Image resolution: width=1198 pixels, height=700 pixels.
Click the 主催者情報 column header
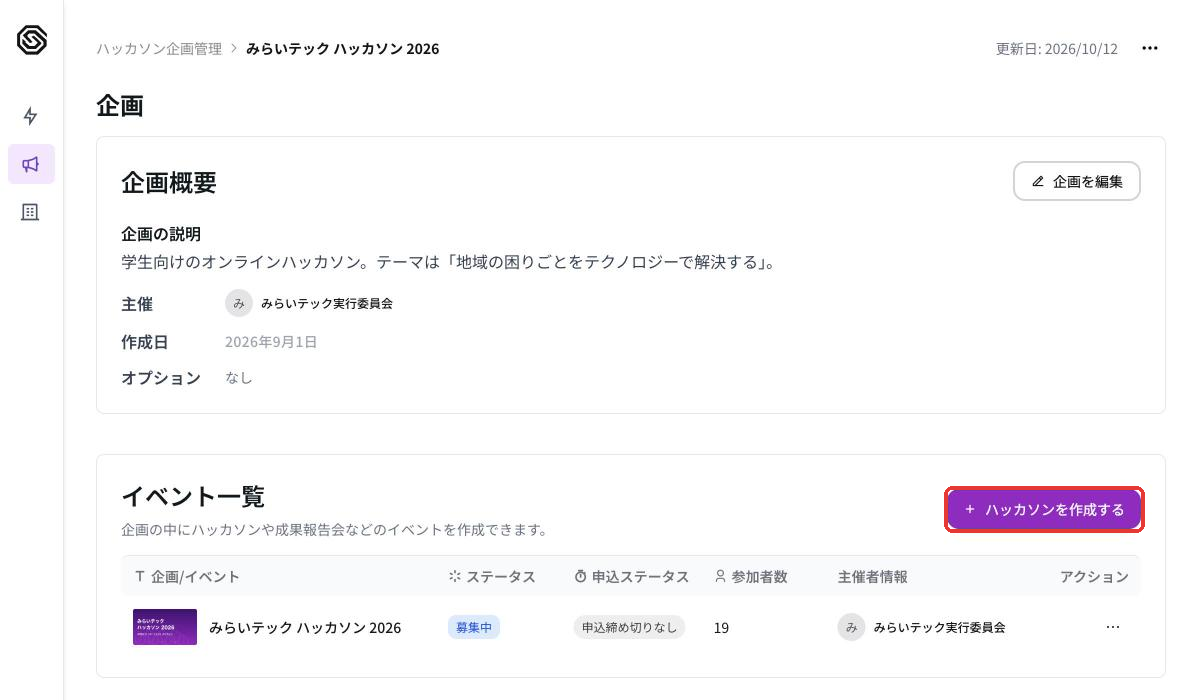[873, 577]
